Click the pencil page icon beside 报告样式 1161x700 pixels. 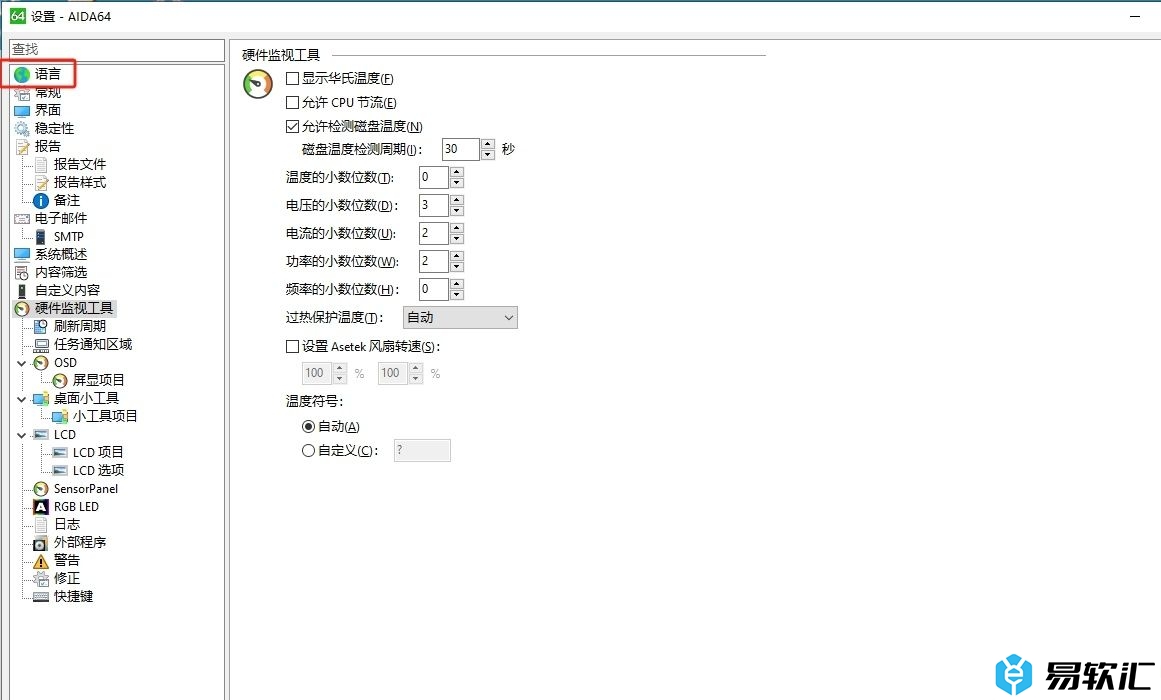pyautogui.click(x=41, y=182)
